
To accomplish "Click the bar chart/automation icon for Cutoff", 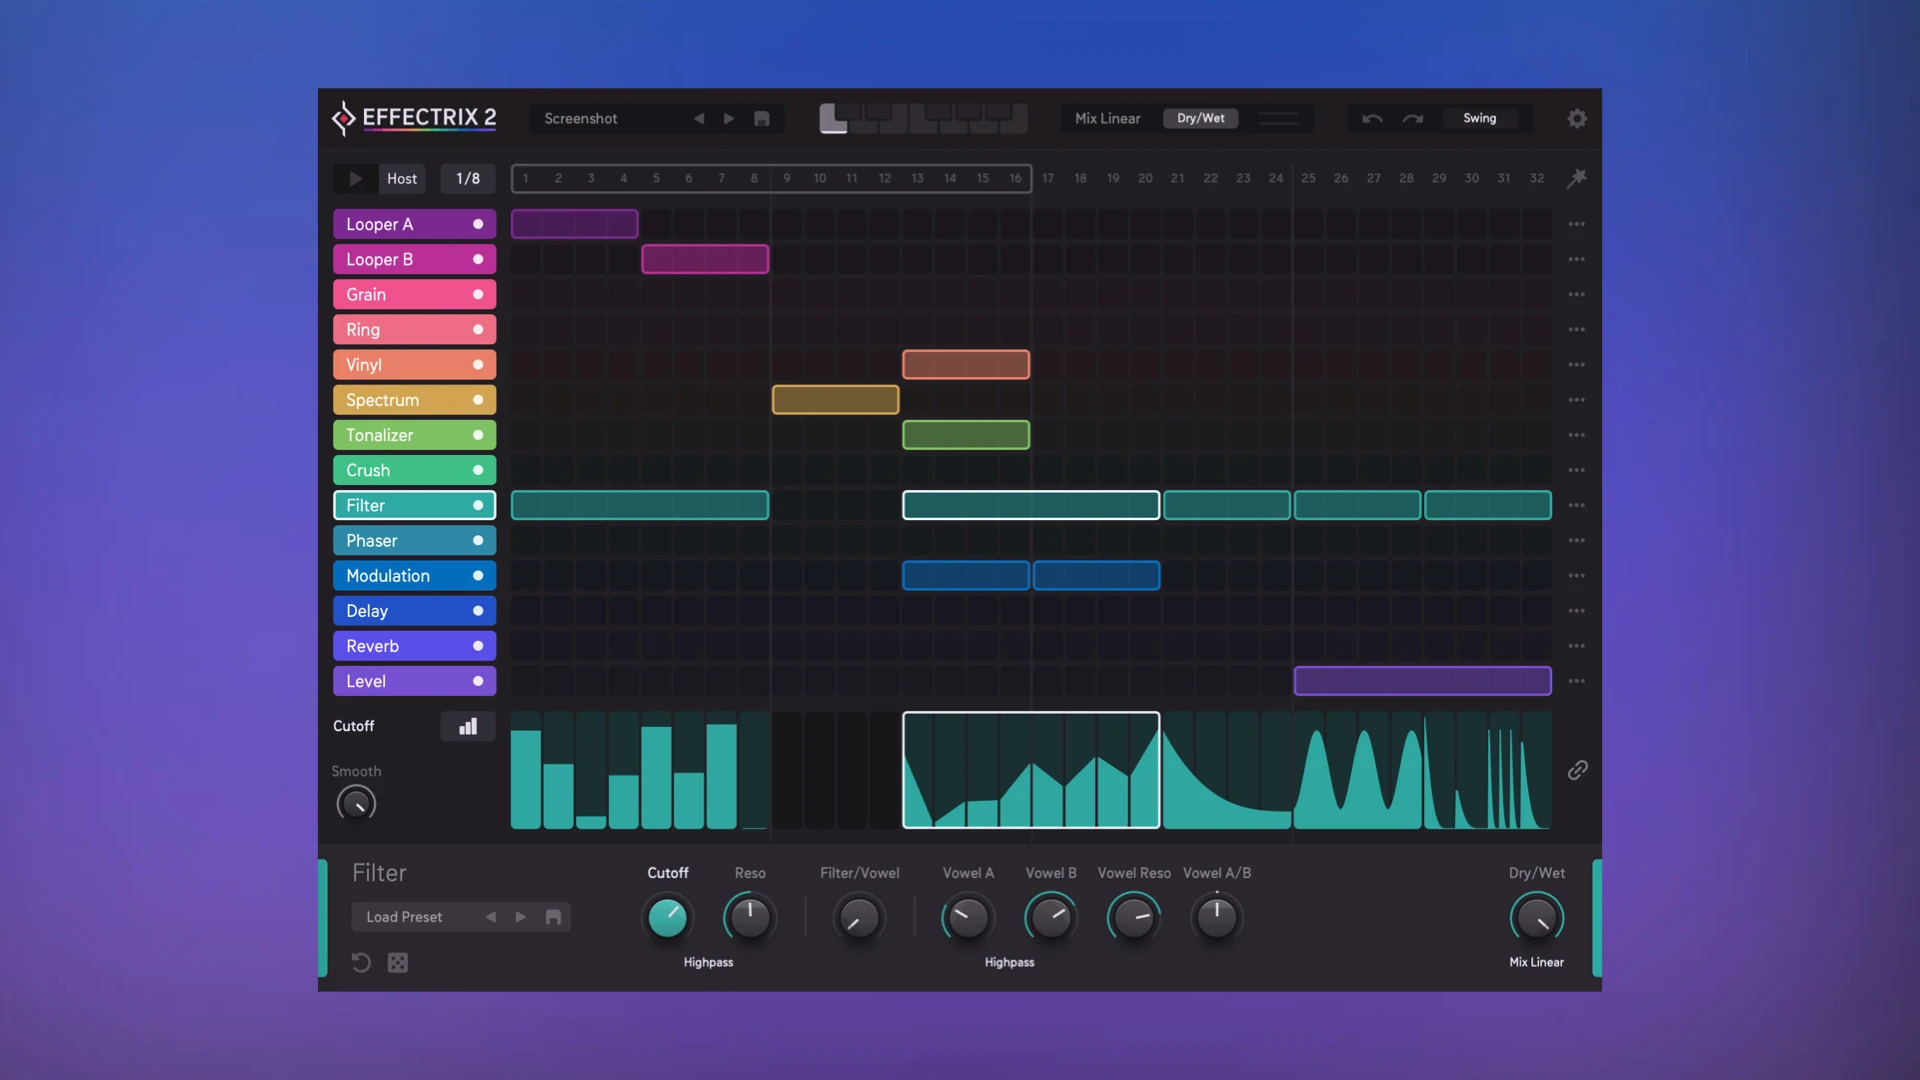I will click(467, 725).
